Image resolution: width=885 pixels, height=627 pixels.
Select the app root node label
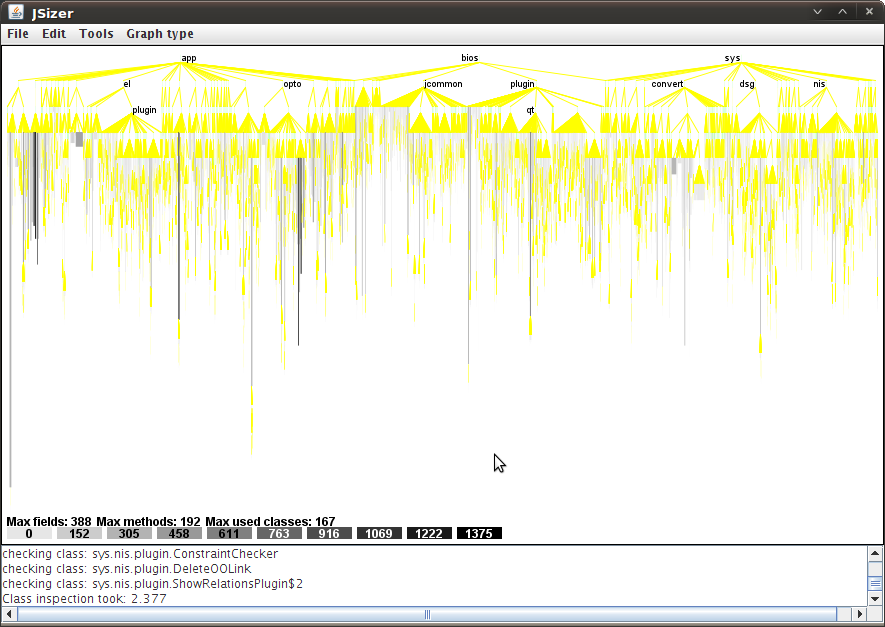(189, 58)
